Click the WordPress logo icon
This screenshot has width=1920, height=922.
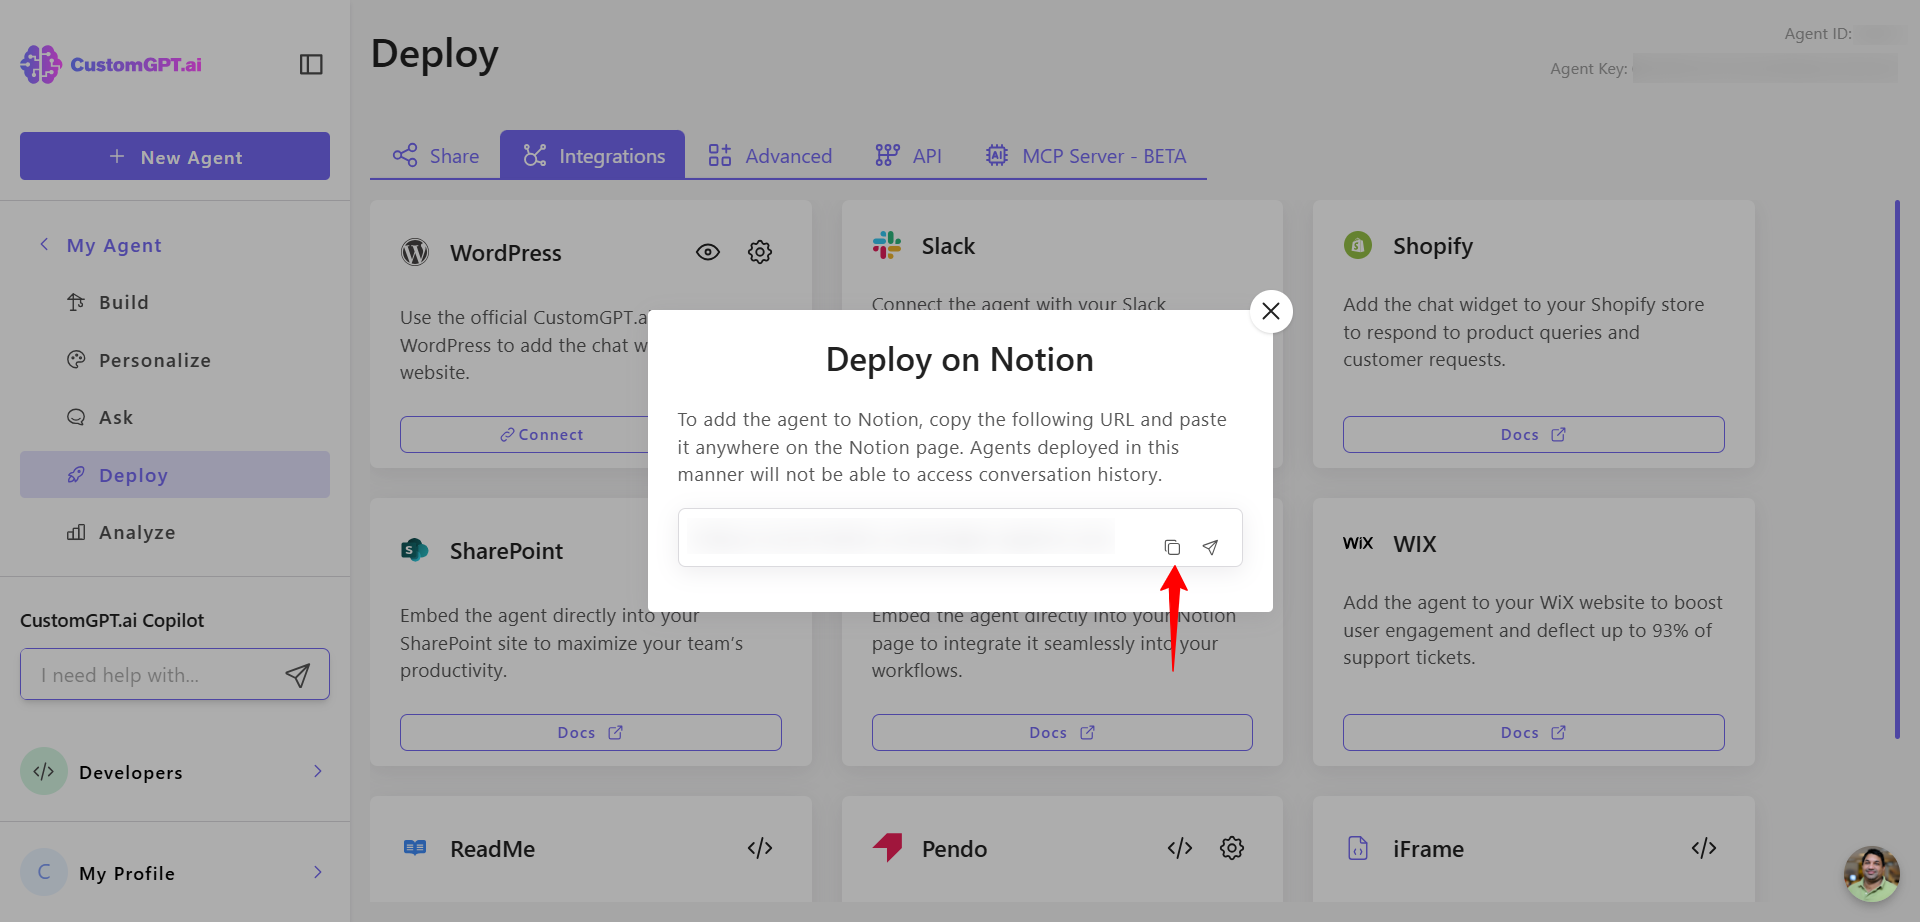click(x=415, y=252)
